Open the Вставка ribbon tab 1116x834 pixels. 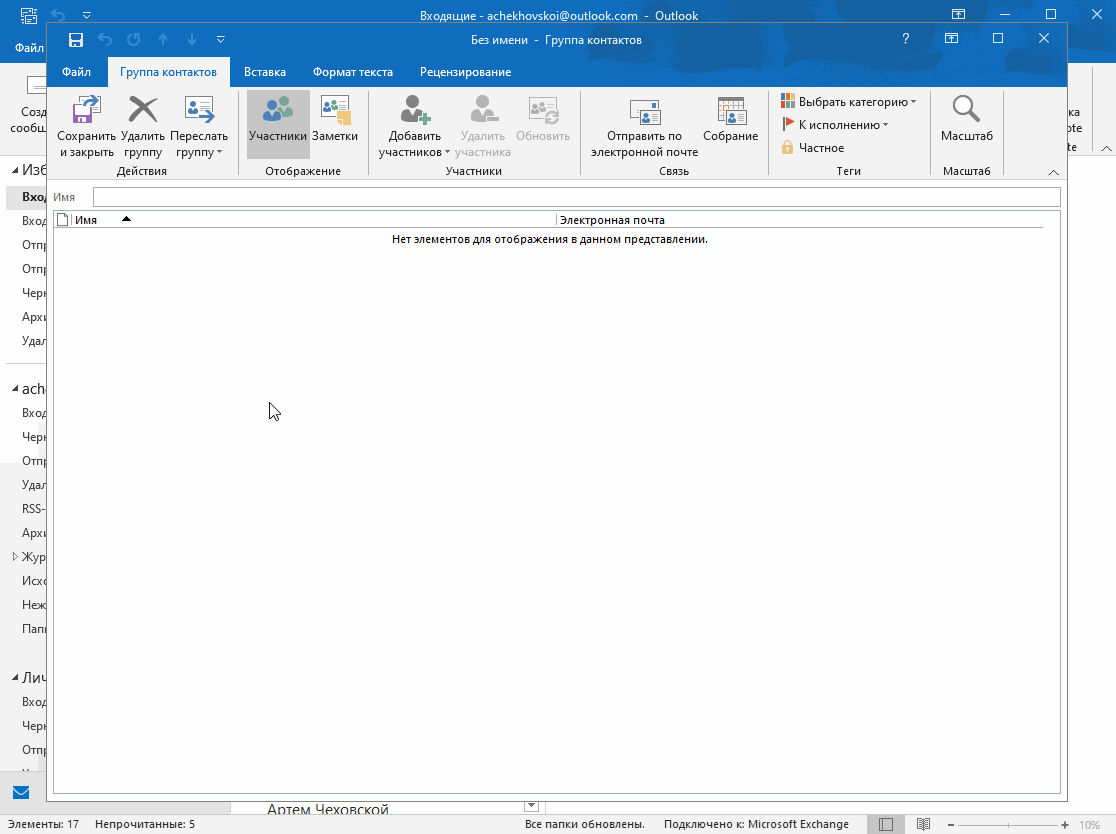click(x=265, y=72)
